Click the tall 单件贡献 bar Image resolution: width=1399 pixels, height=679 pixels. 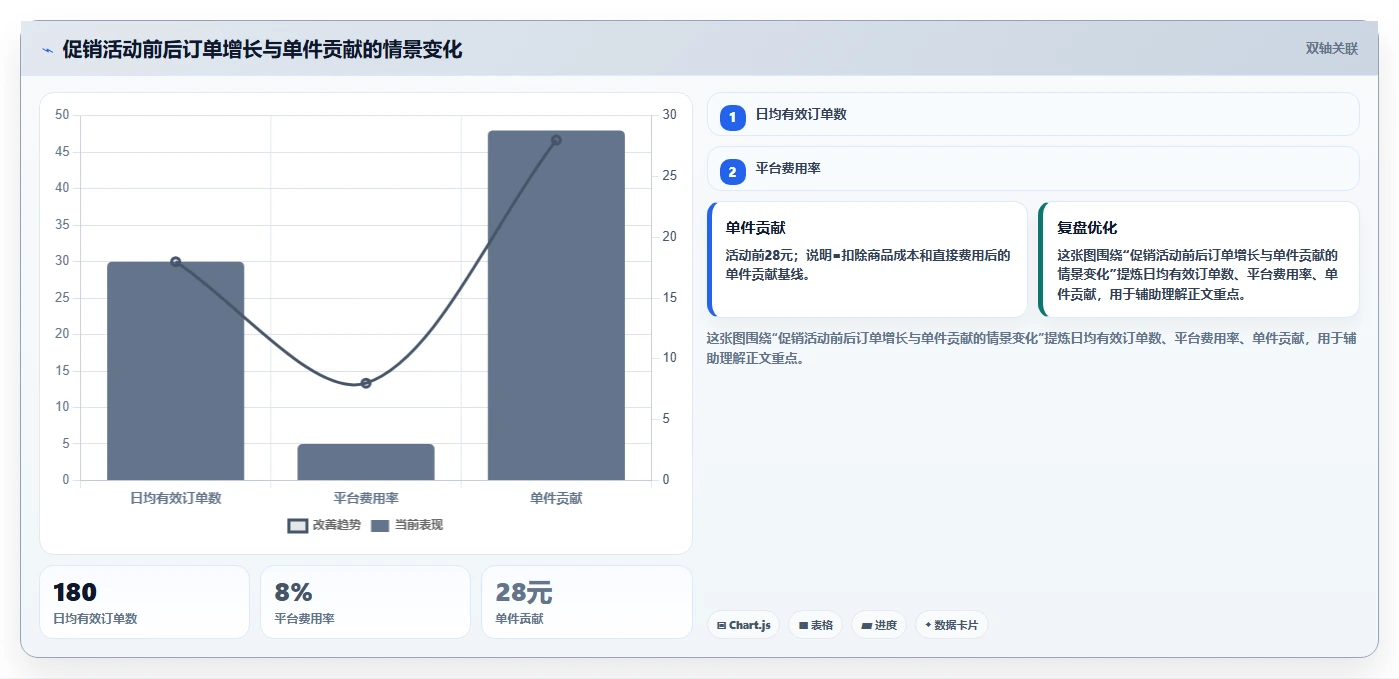tap(556, 305)
